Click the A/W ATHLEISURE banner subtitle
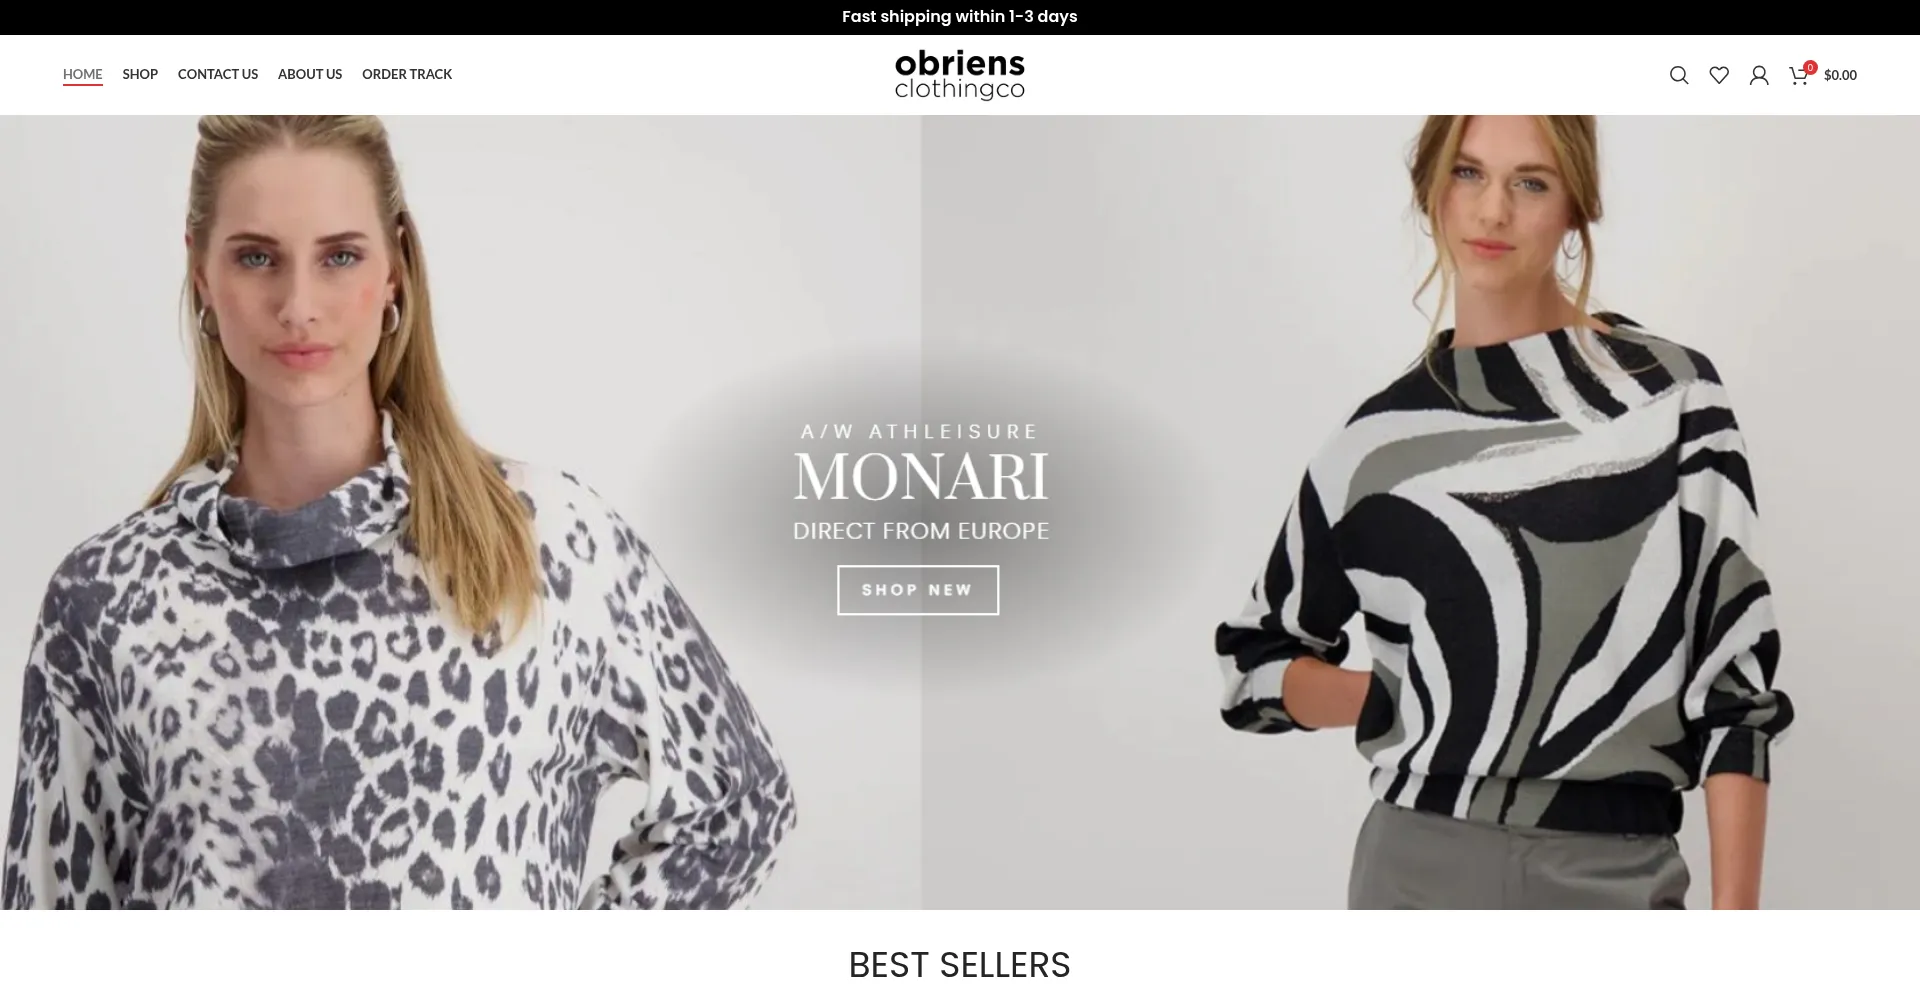This screenshot has height=993, width=1920. (920, 432)
